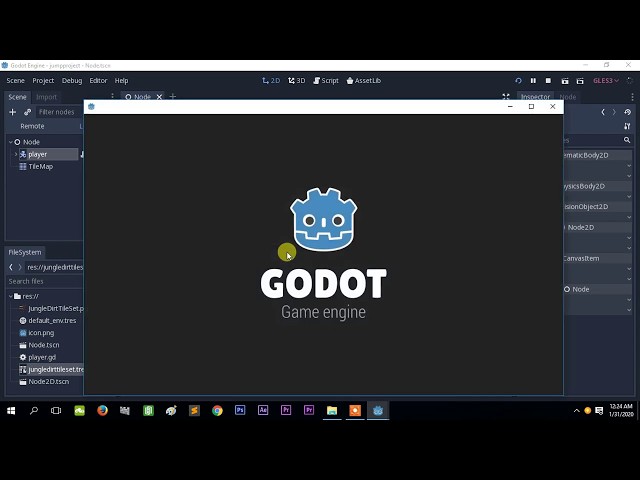The image size is (640, 480).
Task: Stop the running scene
Action: pyautogui.click(x=548, y=81)
